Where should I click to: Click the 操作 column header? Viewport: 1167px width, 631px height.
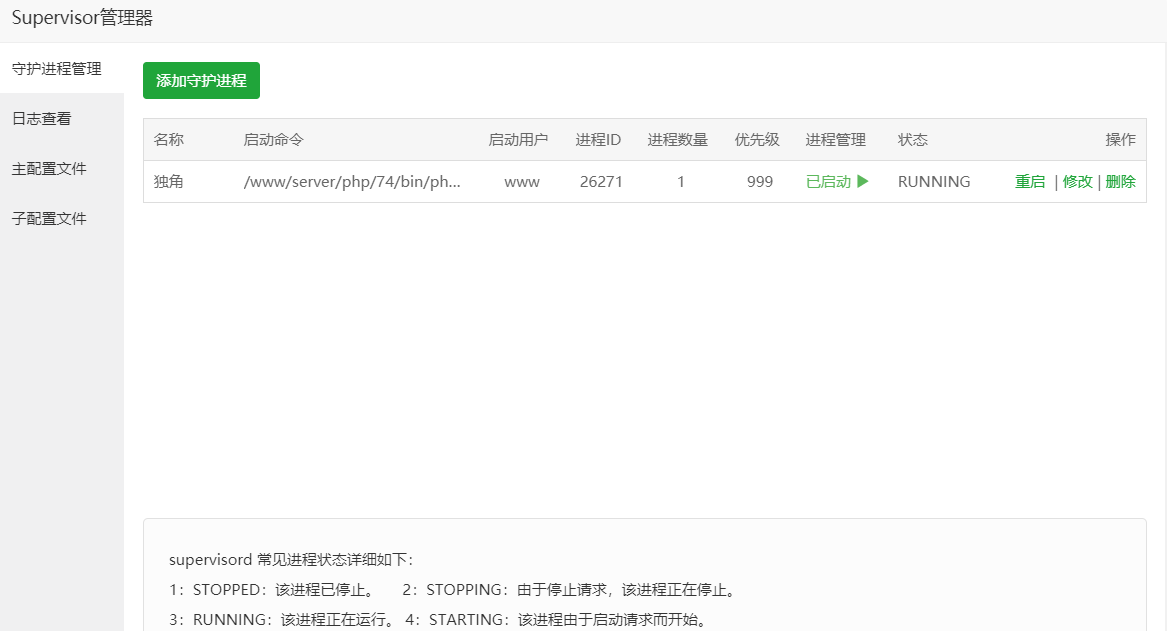[1120, 140]
